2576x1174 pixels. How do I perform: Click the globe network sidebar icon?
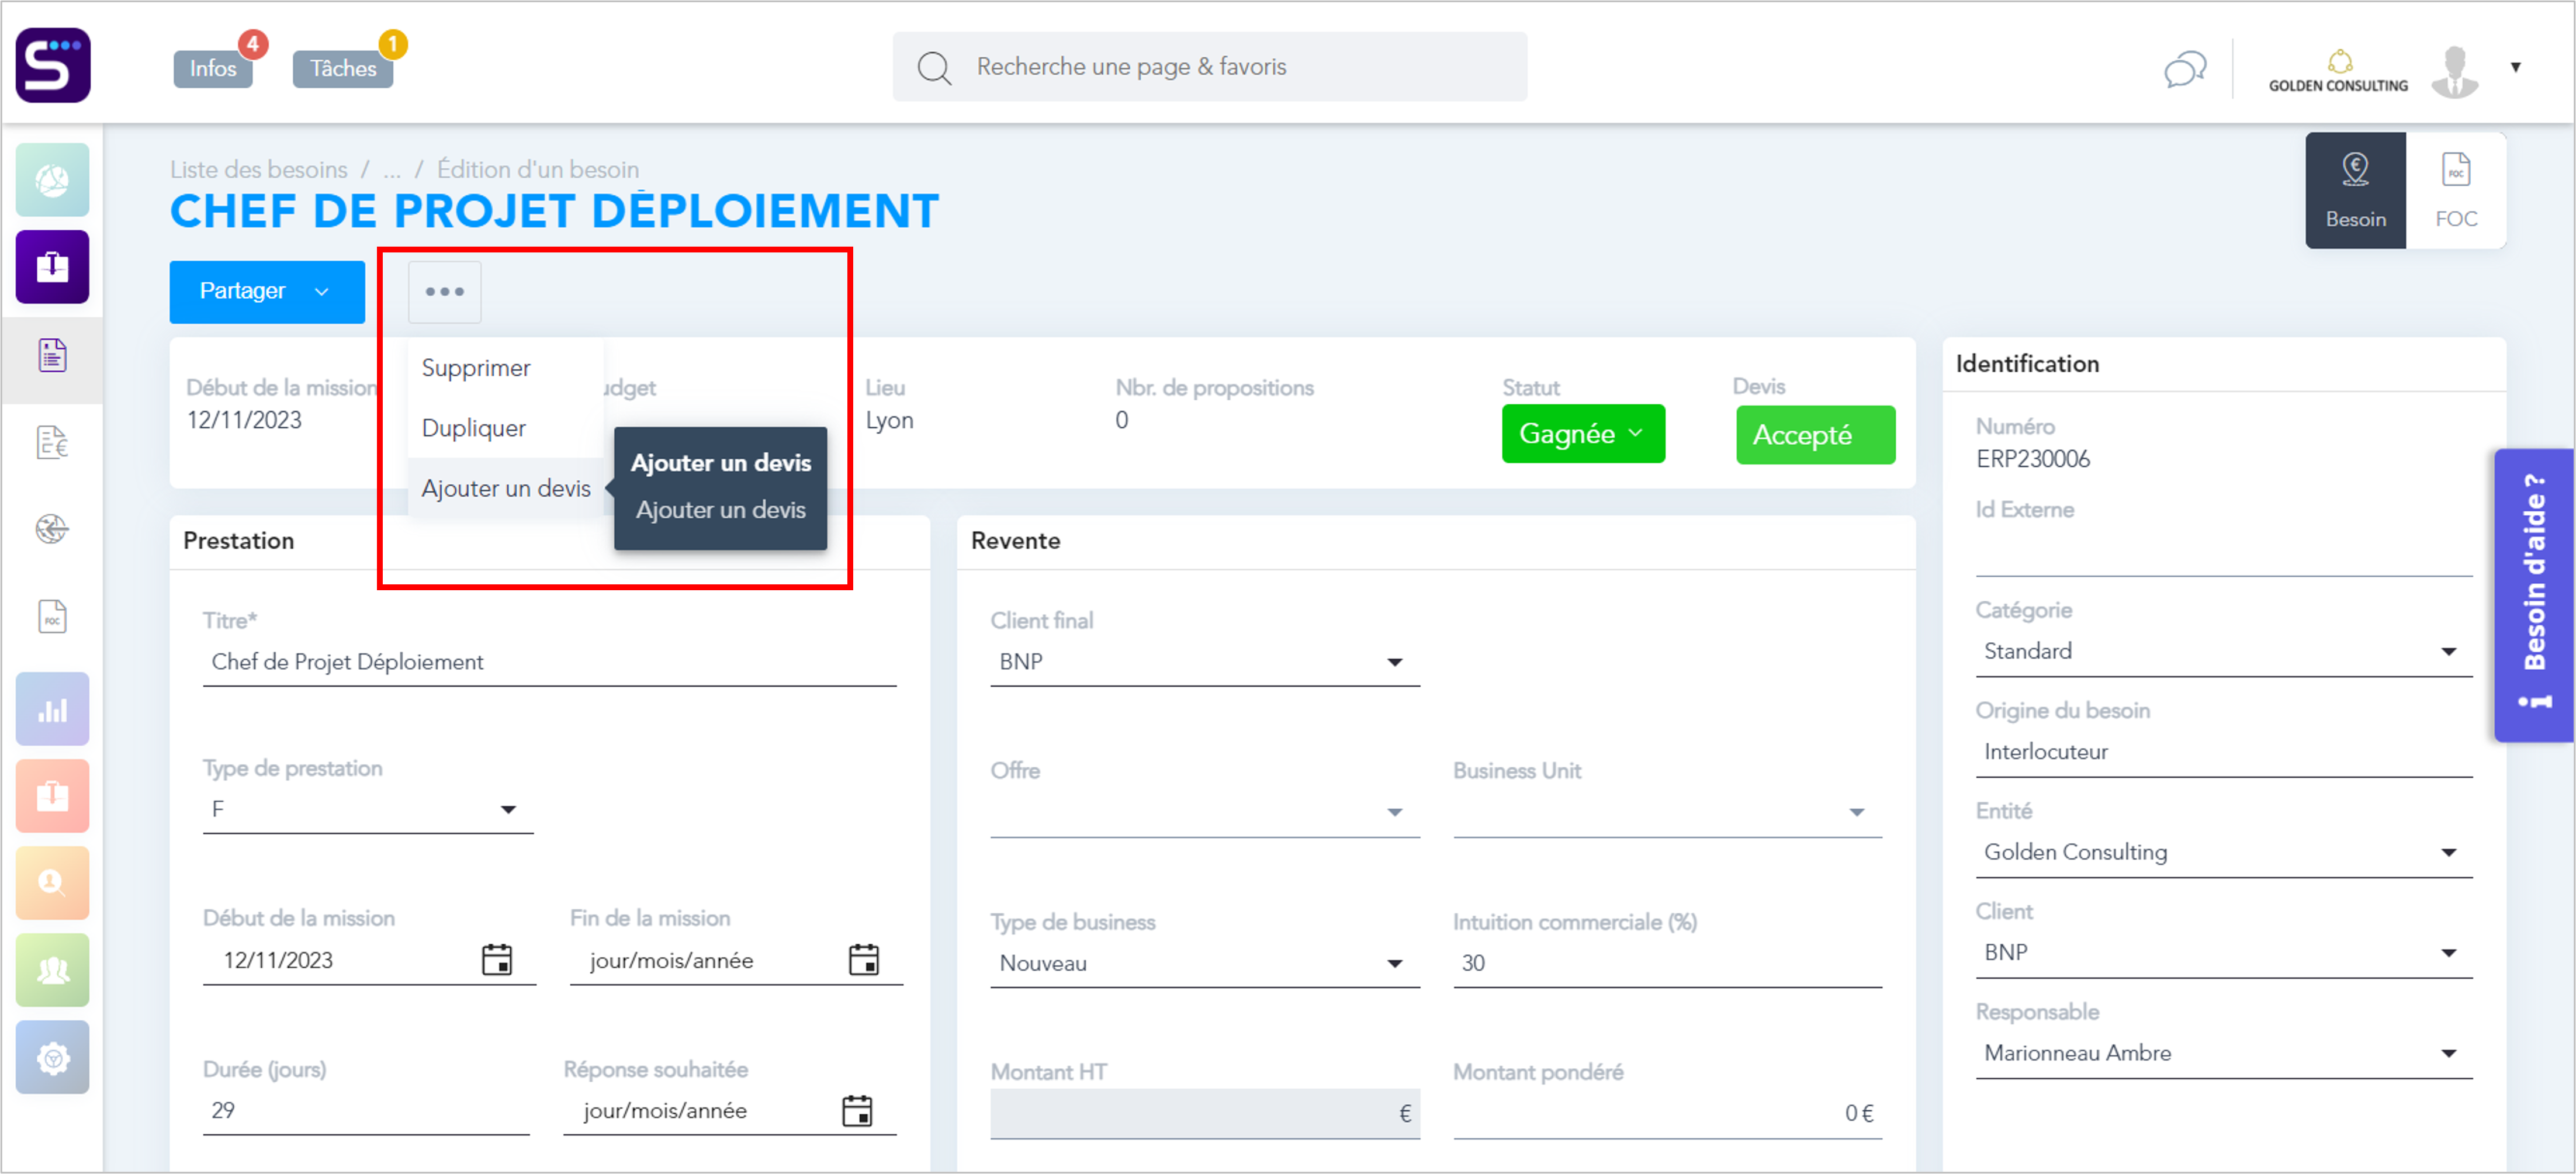tap(52, 529)
